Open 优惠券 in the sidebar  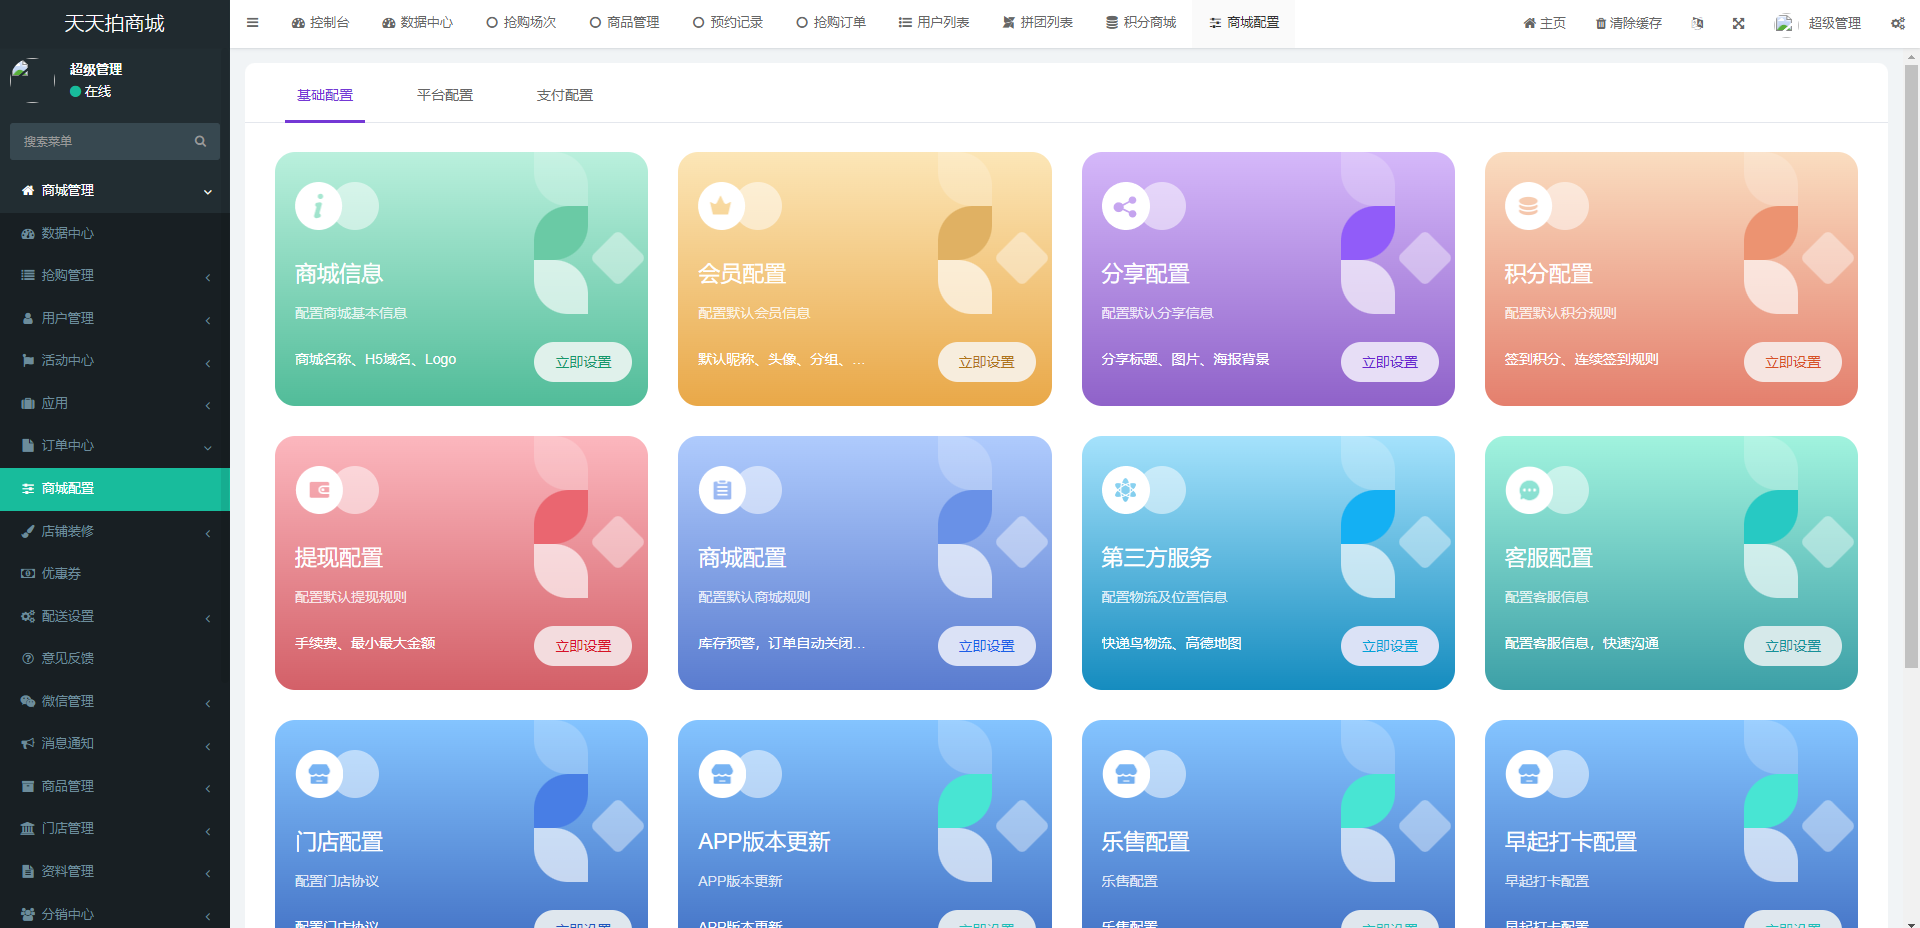115,573
